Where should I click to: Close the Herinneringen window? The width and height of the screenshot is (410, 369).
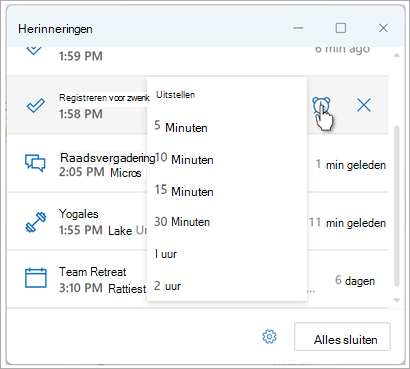point(383,28)
